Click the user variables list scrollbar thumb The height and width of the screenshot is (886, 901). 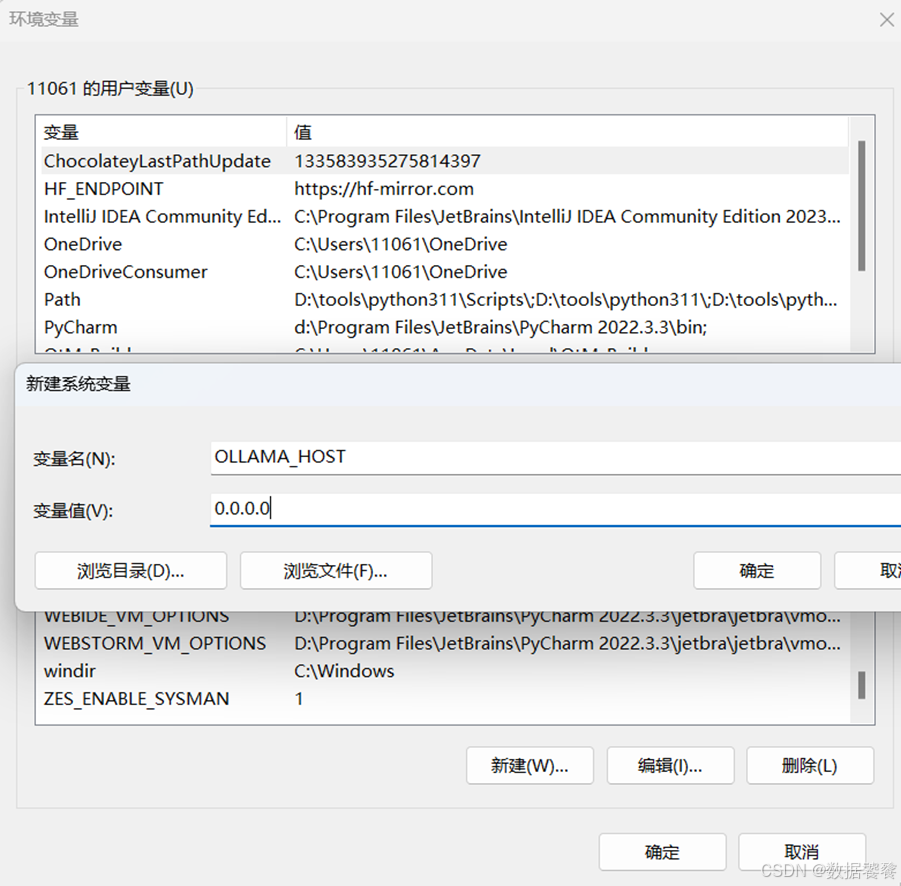861,205
